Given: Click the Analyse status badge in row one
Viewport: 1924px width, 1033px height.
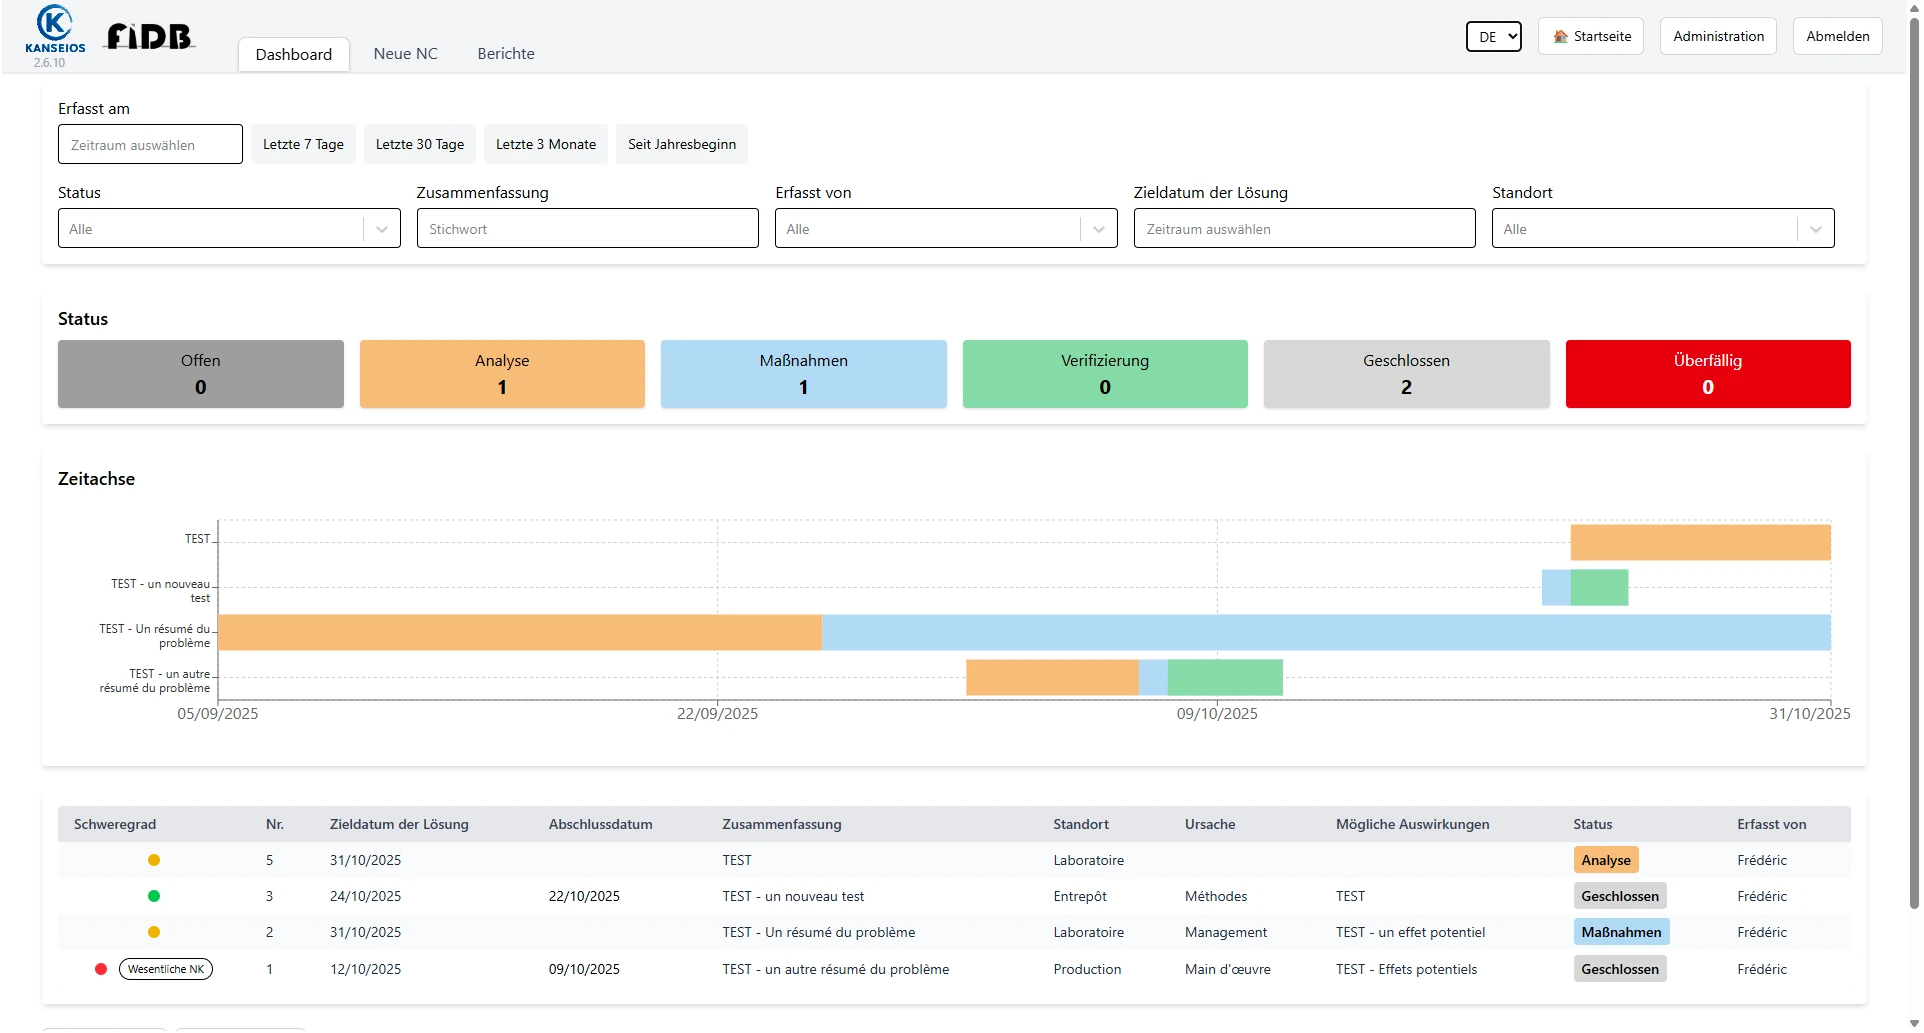Looking at the screenshot, I should pyautogui.click(x=1606, y=859).
